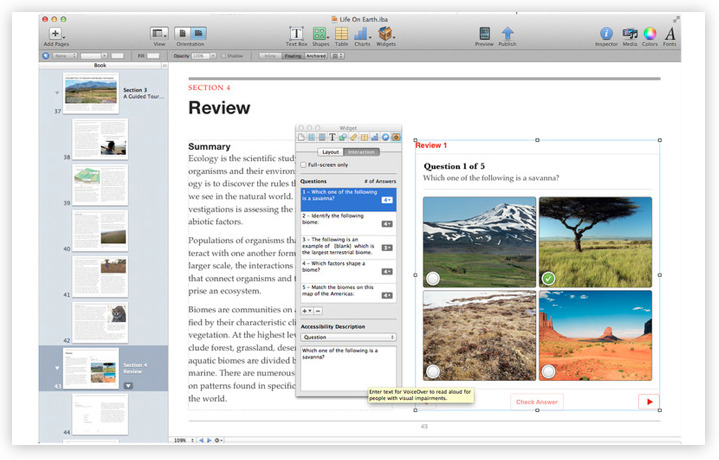Go to next question red arrow
The height and width of the screenshot is (460, 719).
coord(649,402)
